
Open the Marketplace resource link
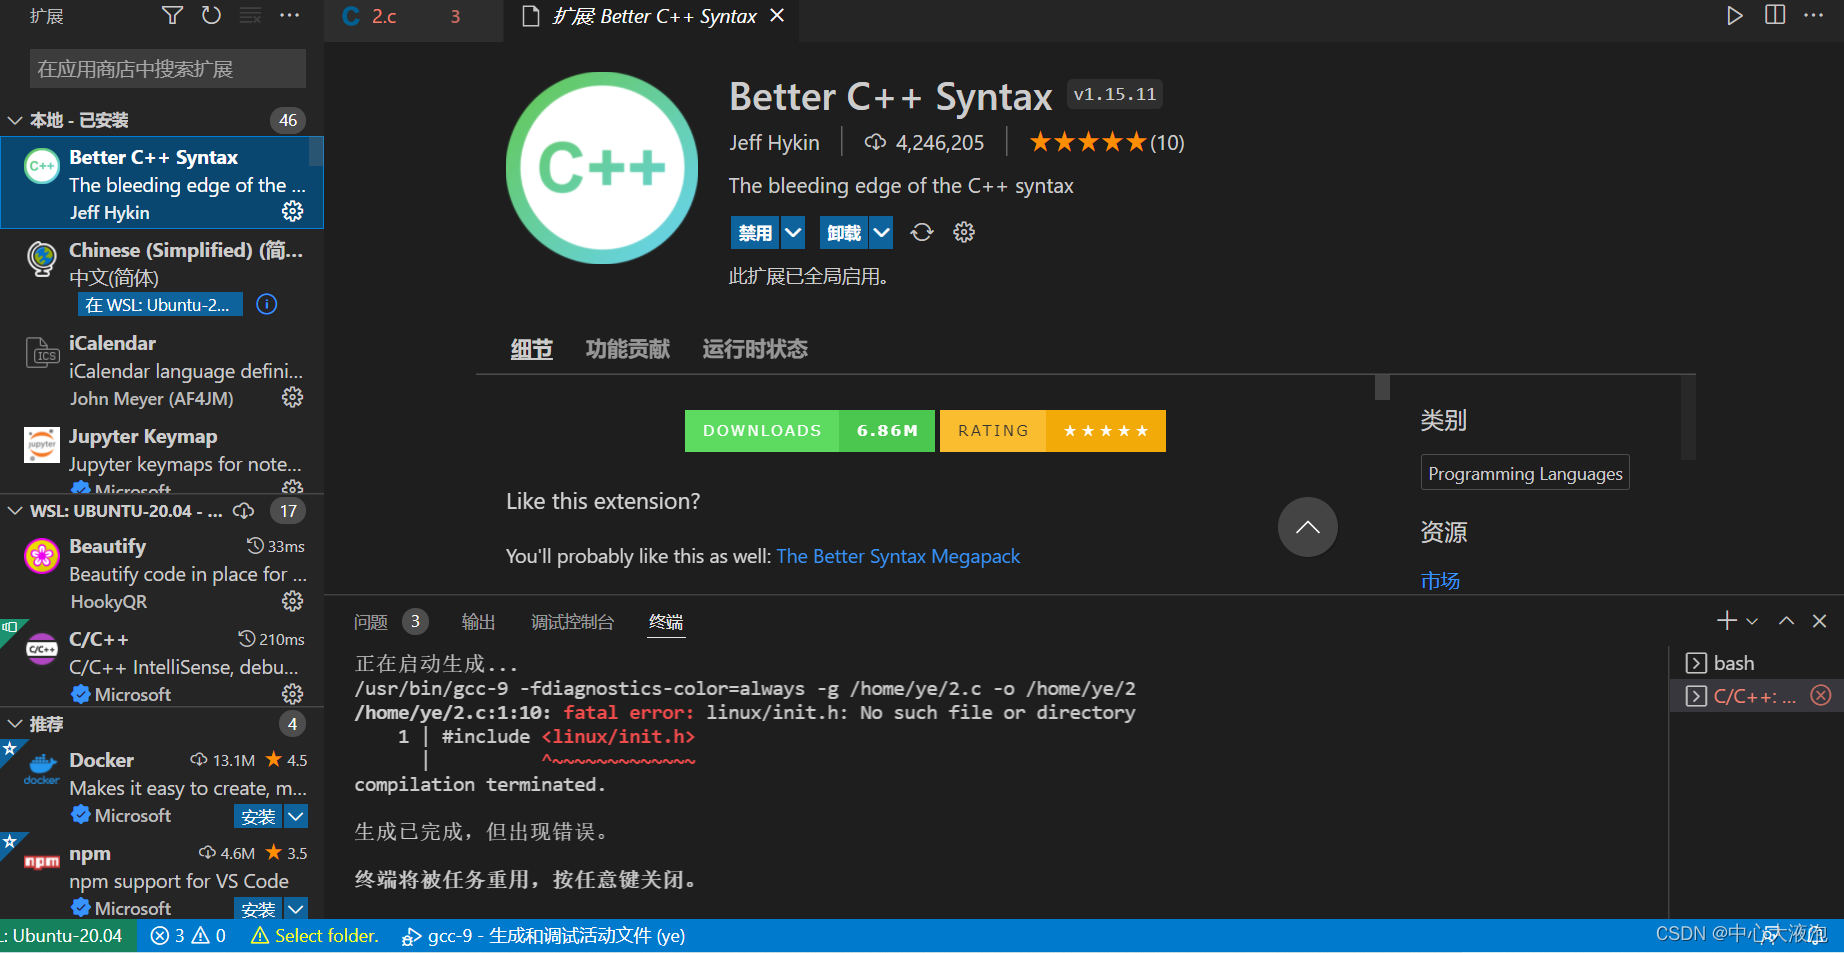(1440, 580)
